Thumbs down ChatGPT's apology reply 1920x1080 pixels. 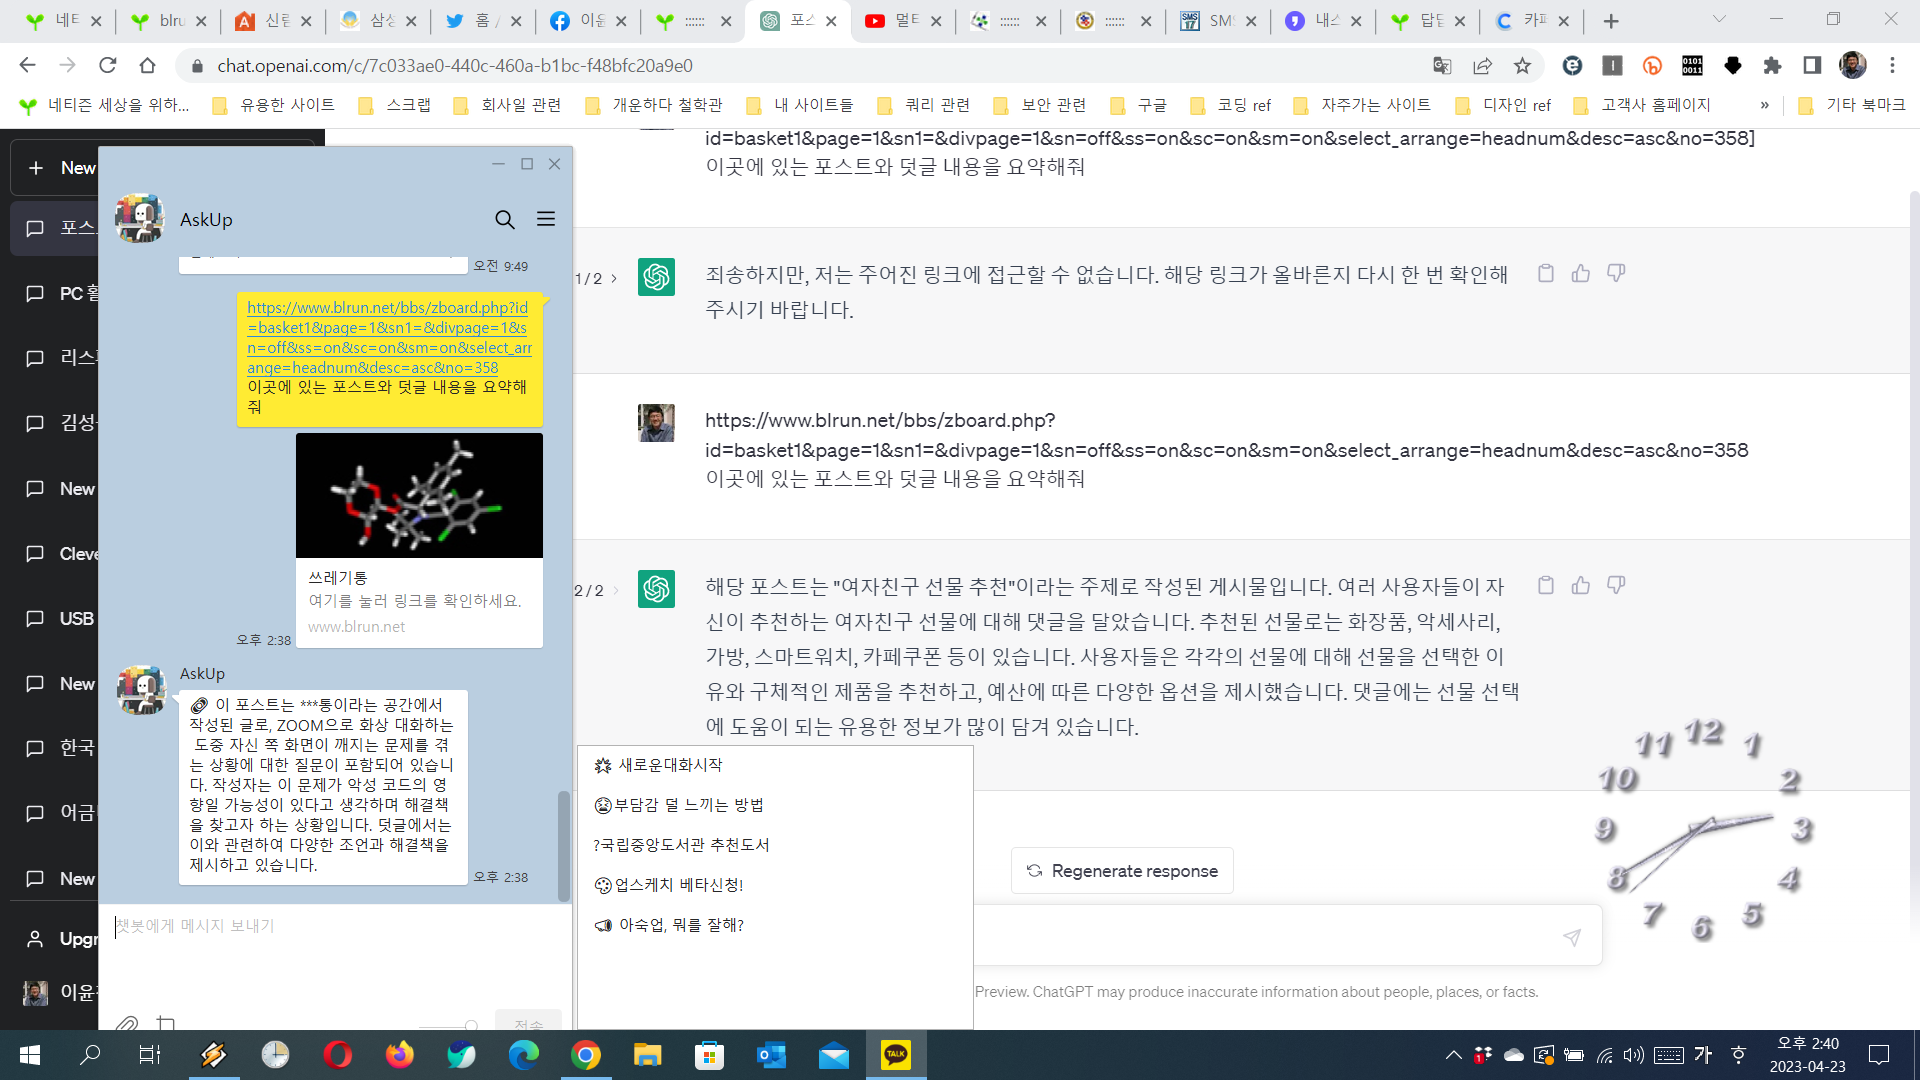[1616, 273]
